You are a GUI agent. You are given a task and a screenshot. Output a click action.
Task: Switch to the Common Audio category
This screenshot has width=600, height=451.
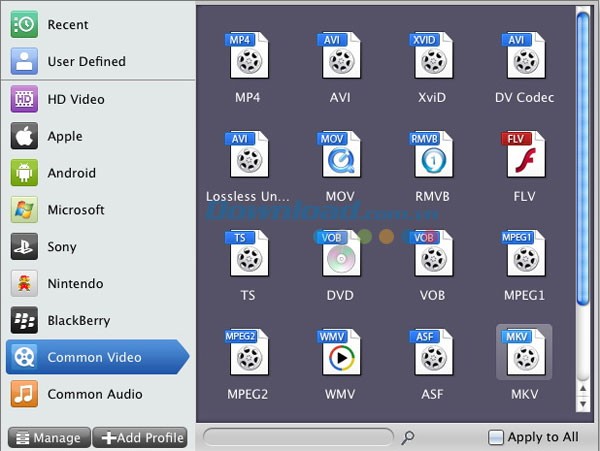pyautogui.click(x=98, y=394)
